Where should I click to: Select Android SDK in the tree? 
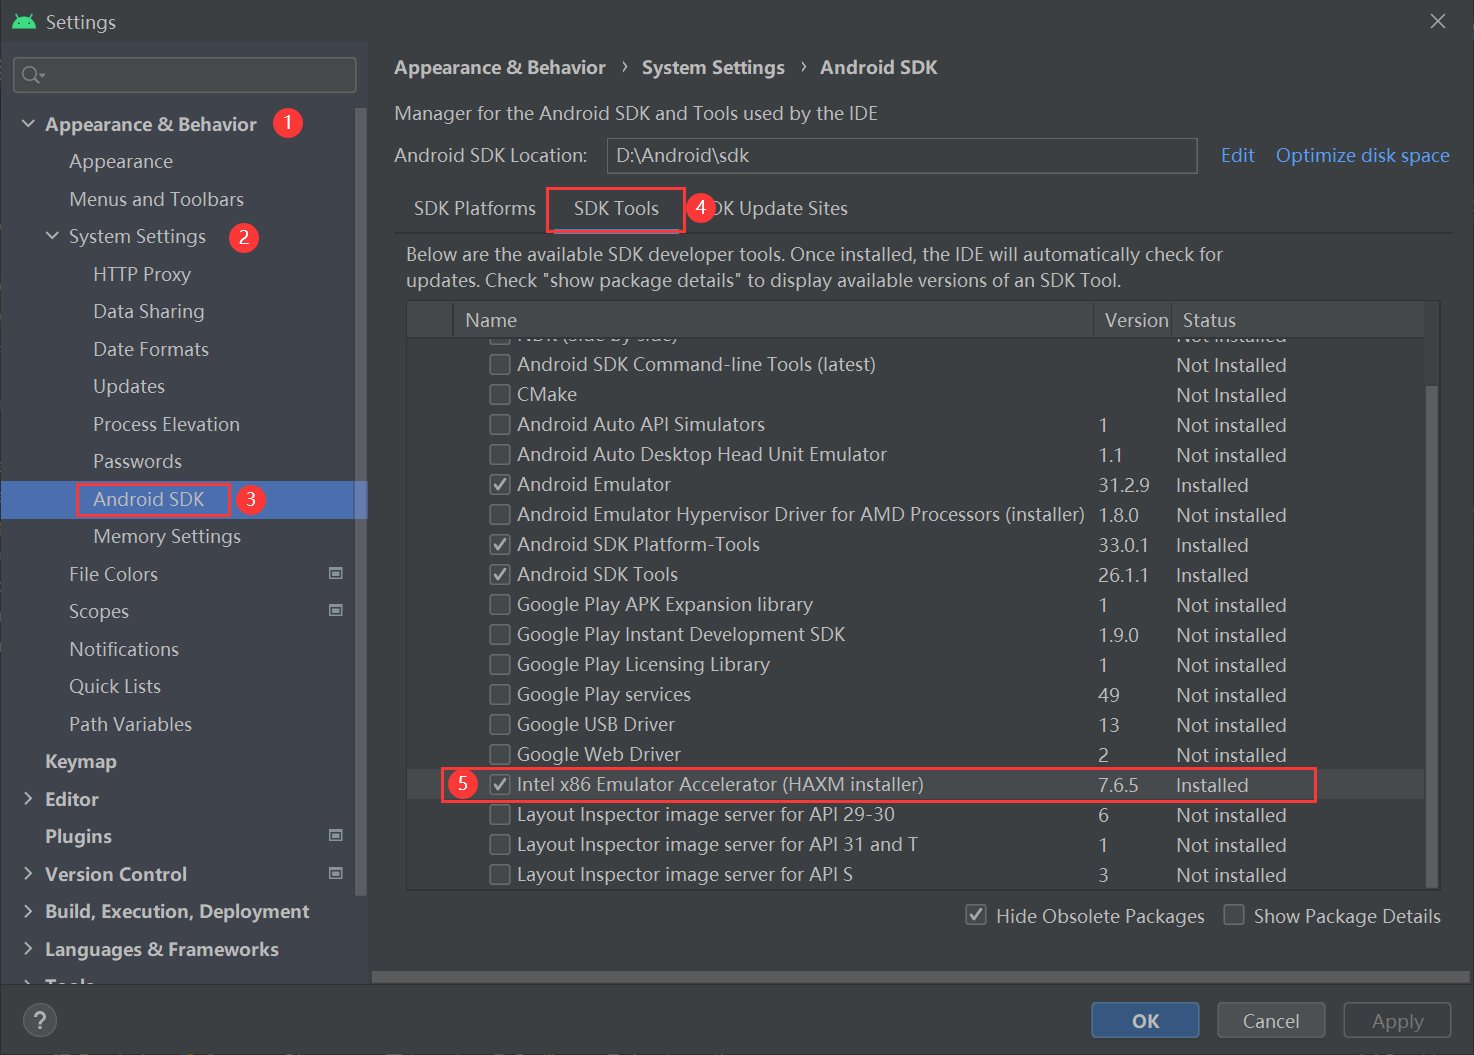(x=149, y=499)
